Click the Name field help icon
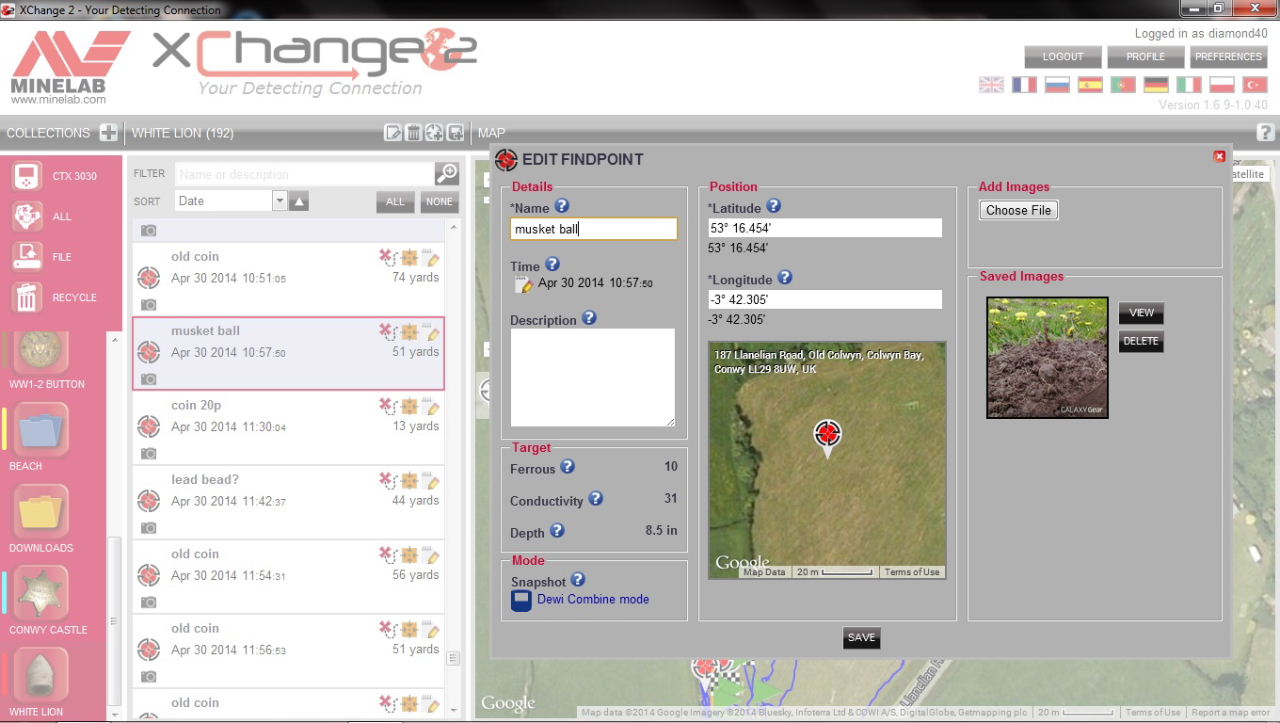The width and height of the screenshot is (1280, 723). (561, 206)
